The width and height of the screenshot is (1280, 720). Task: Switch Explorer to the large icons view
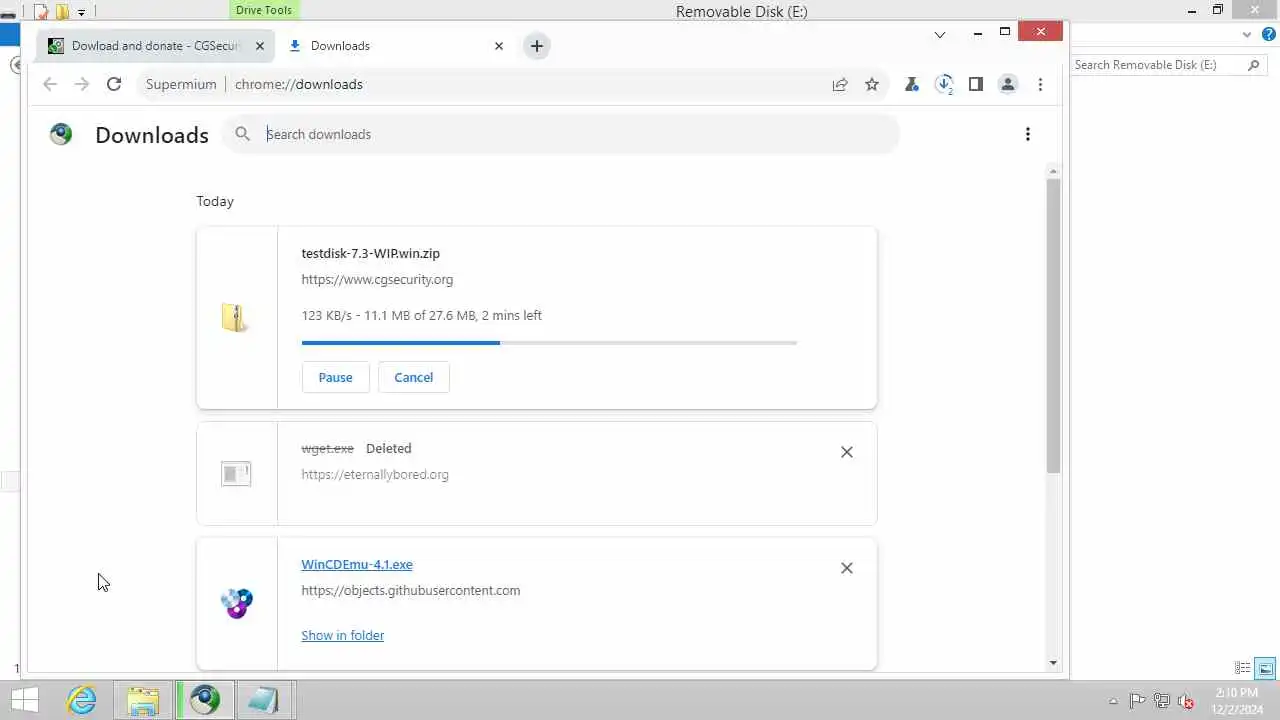(1265, 668)
